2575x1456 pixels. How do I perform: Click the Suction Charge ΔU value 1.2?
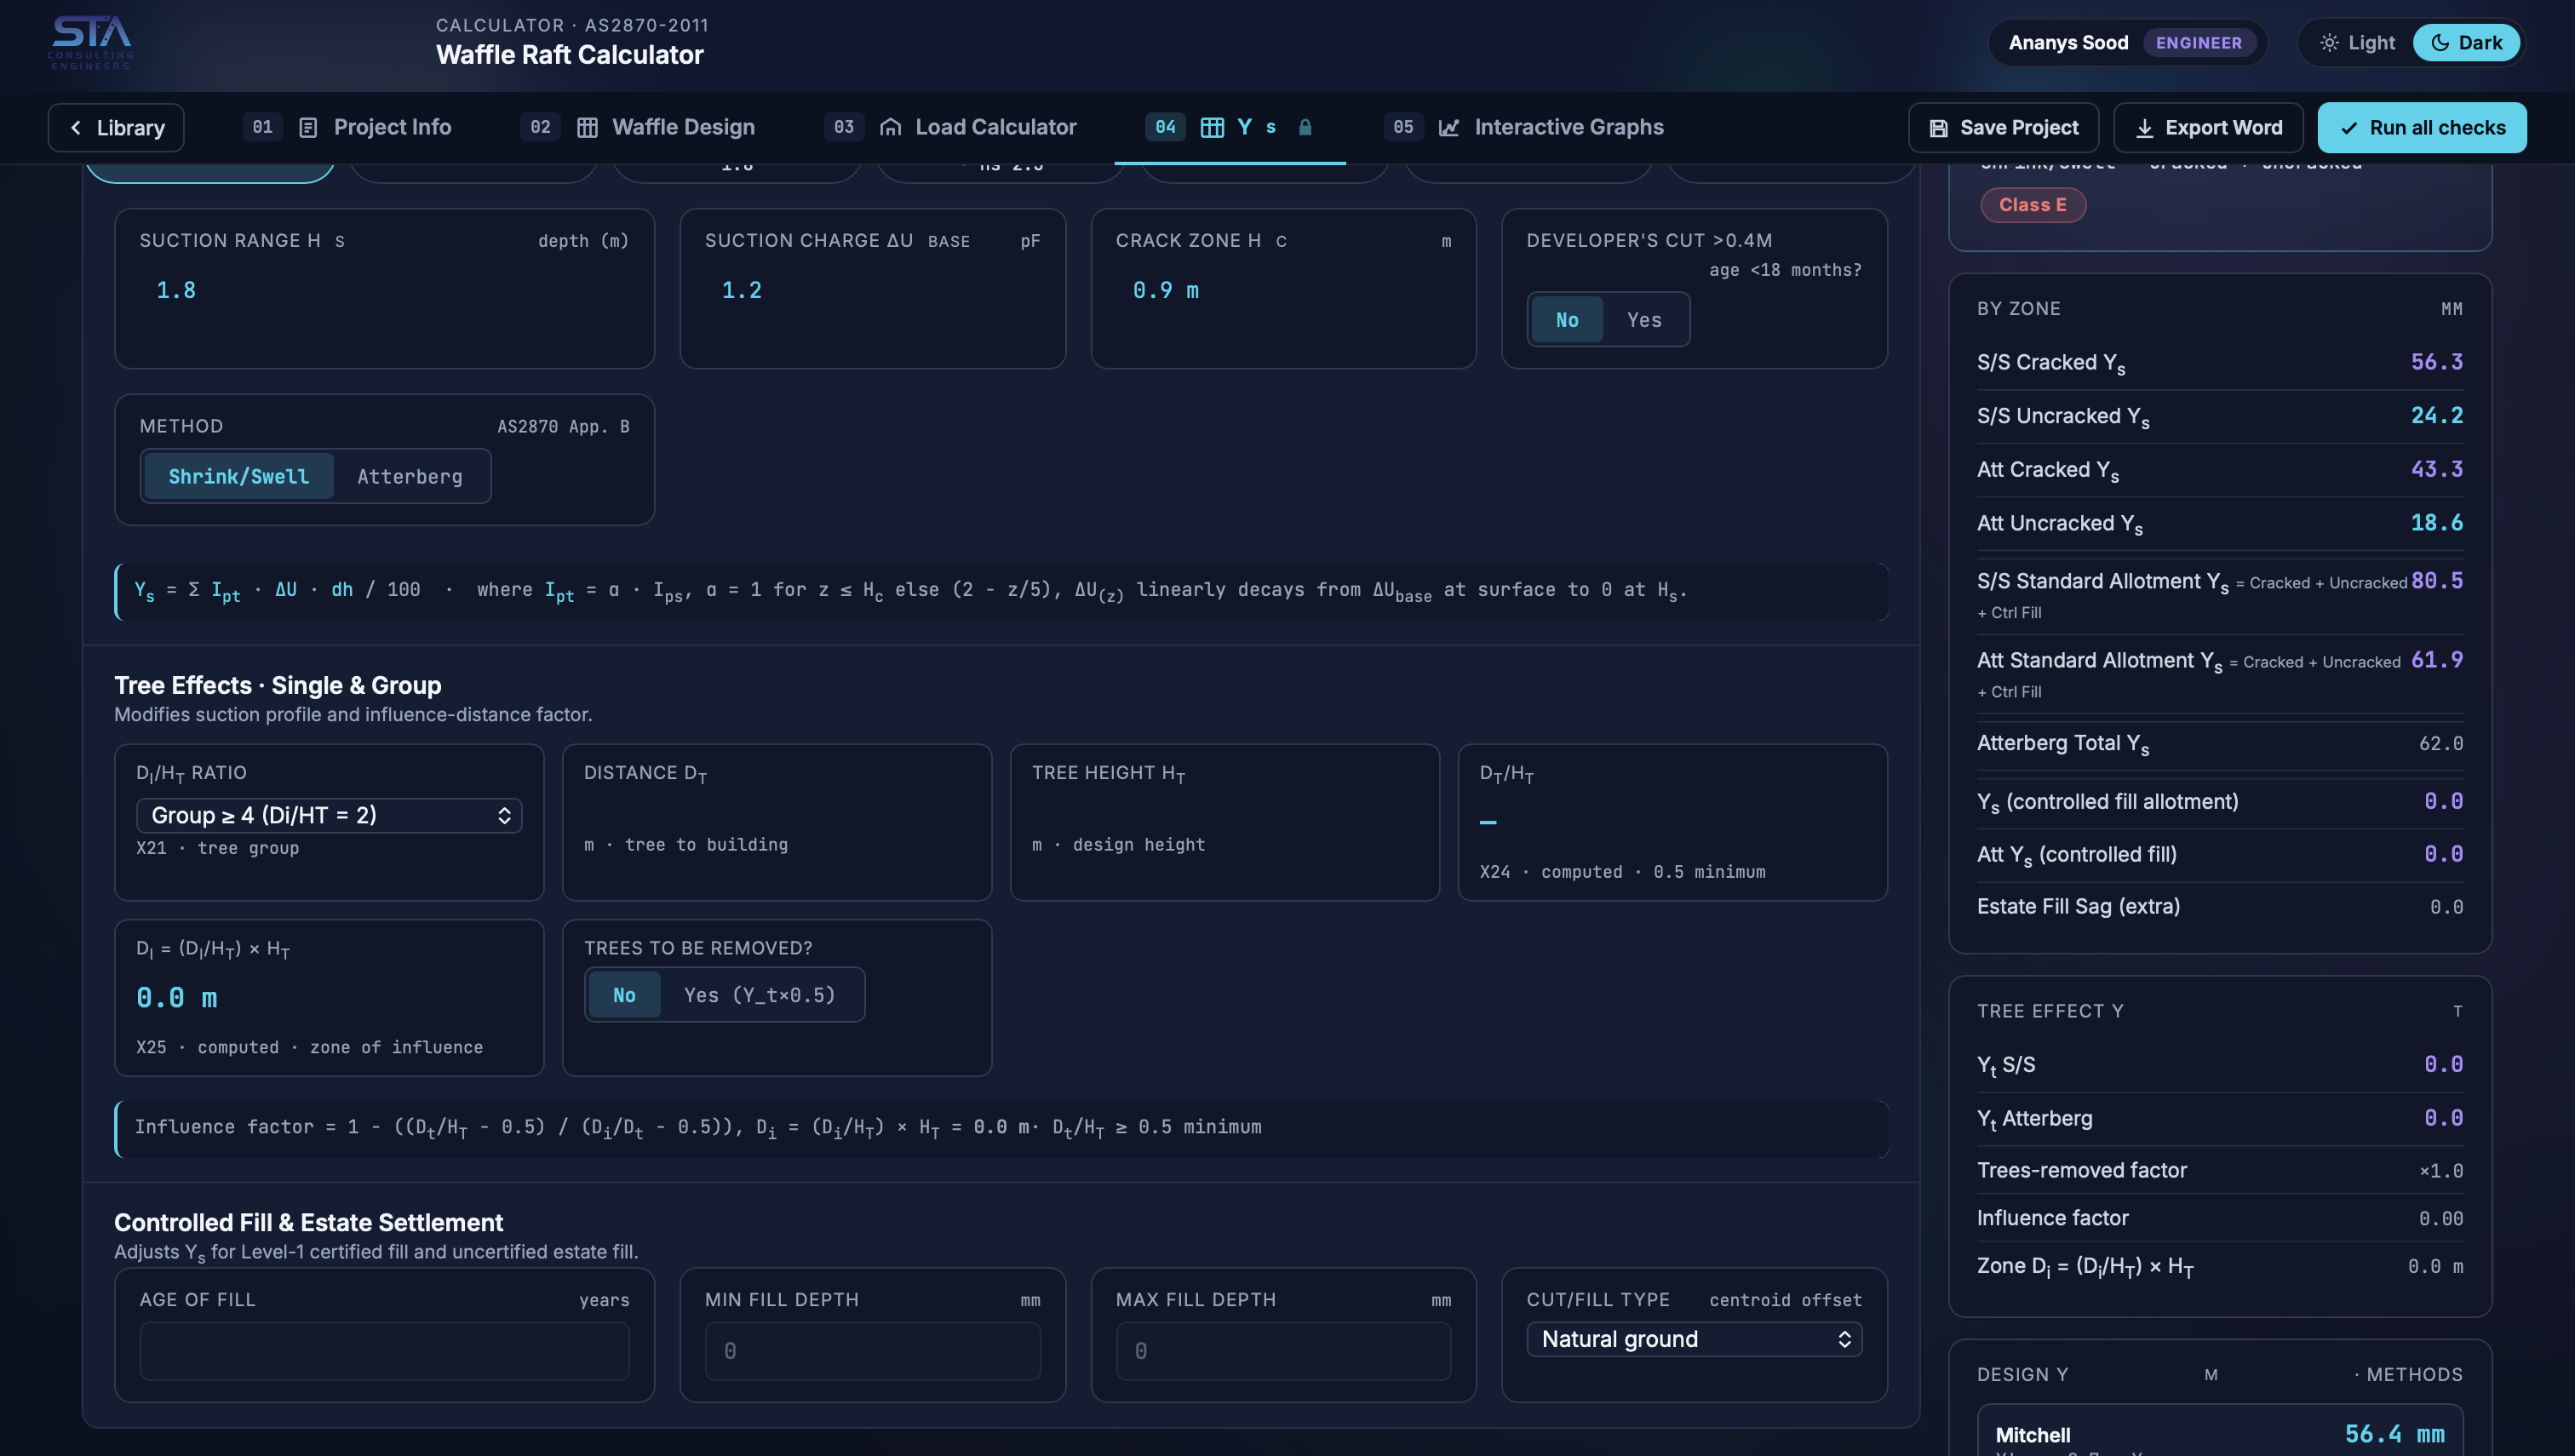pyautogui.click(x=741, y=290)
